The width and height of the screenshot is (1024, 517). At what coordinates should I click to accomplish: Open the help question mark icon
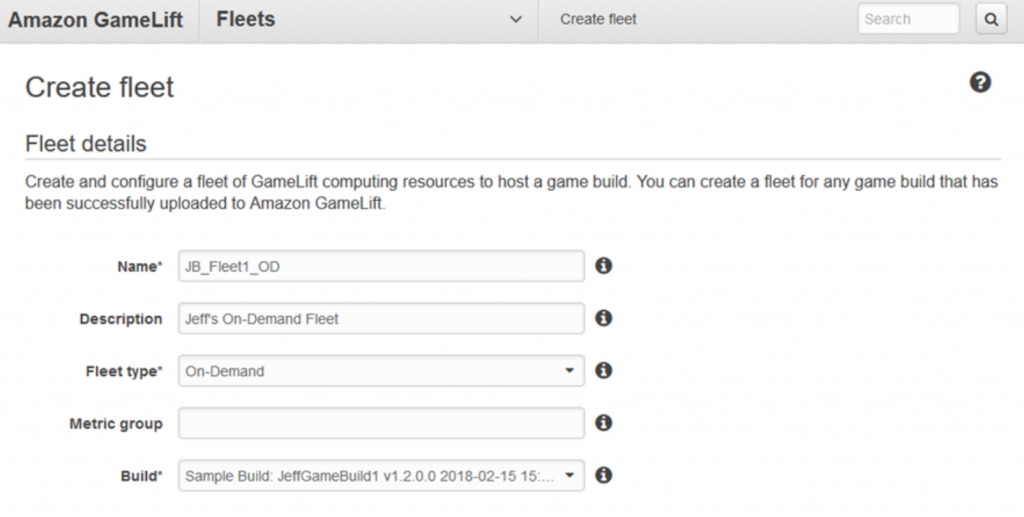tap(980, 82)
